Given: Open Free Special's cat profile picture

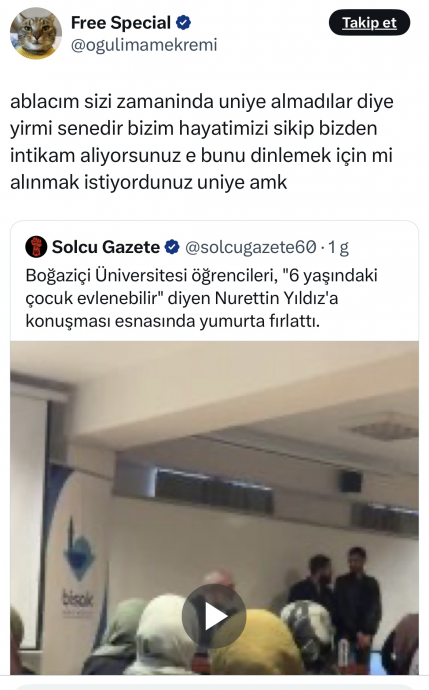Looking at the screenshot, I should (36, 33).
